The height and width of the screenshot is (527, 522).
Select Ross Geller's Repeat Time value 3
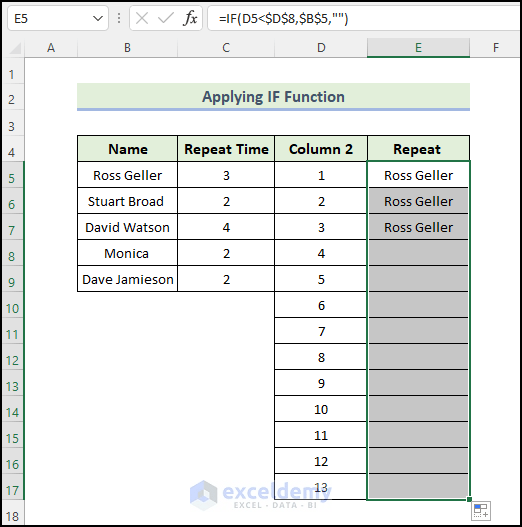tap(226, 175)
